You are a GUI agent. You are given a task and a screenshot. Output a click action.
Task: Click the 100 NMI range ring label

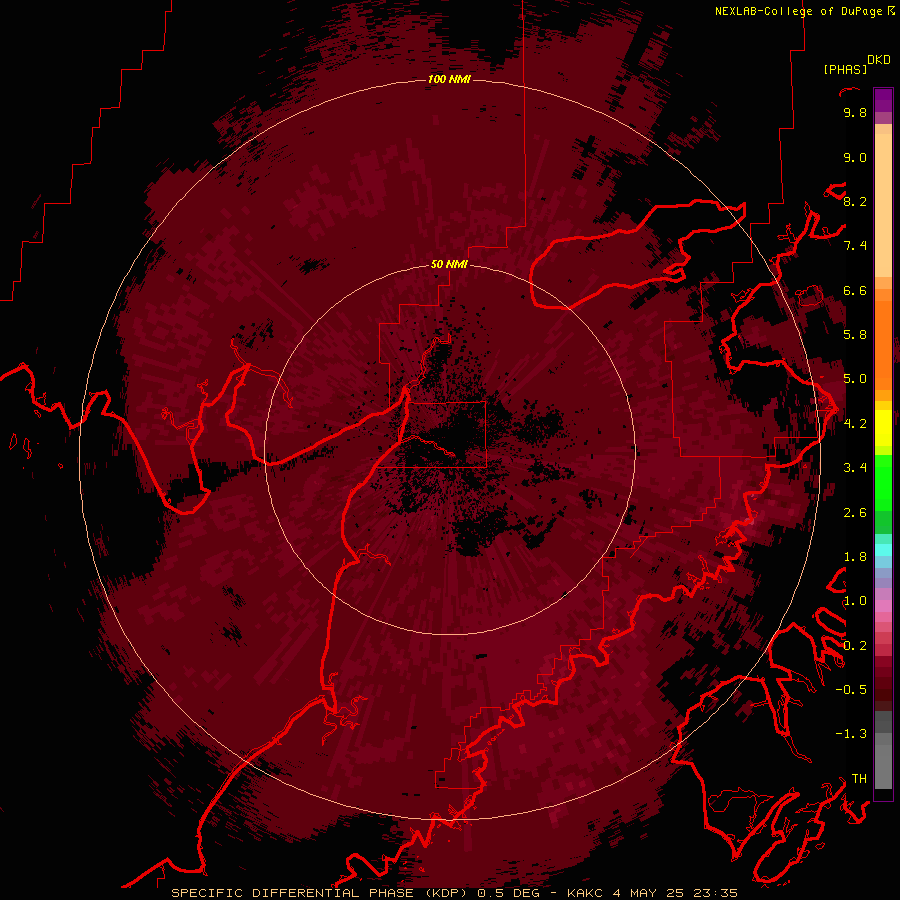pos(449,79)
